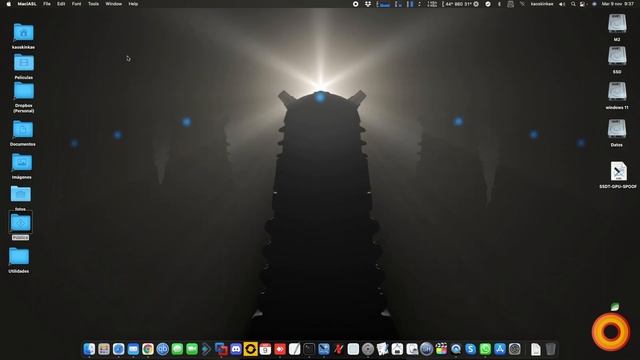Viewport: 640px width, 360px height.
Task: Open the Trash in the Dock
Action: coord(551,349)
